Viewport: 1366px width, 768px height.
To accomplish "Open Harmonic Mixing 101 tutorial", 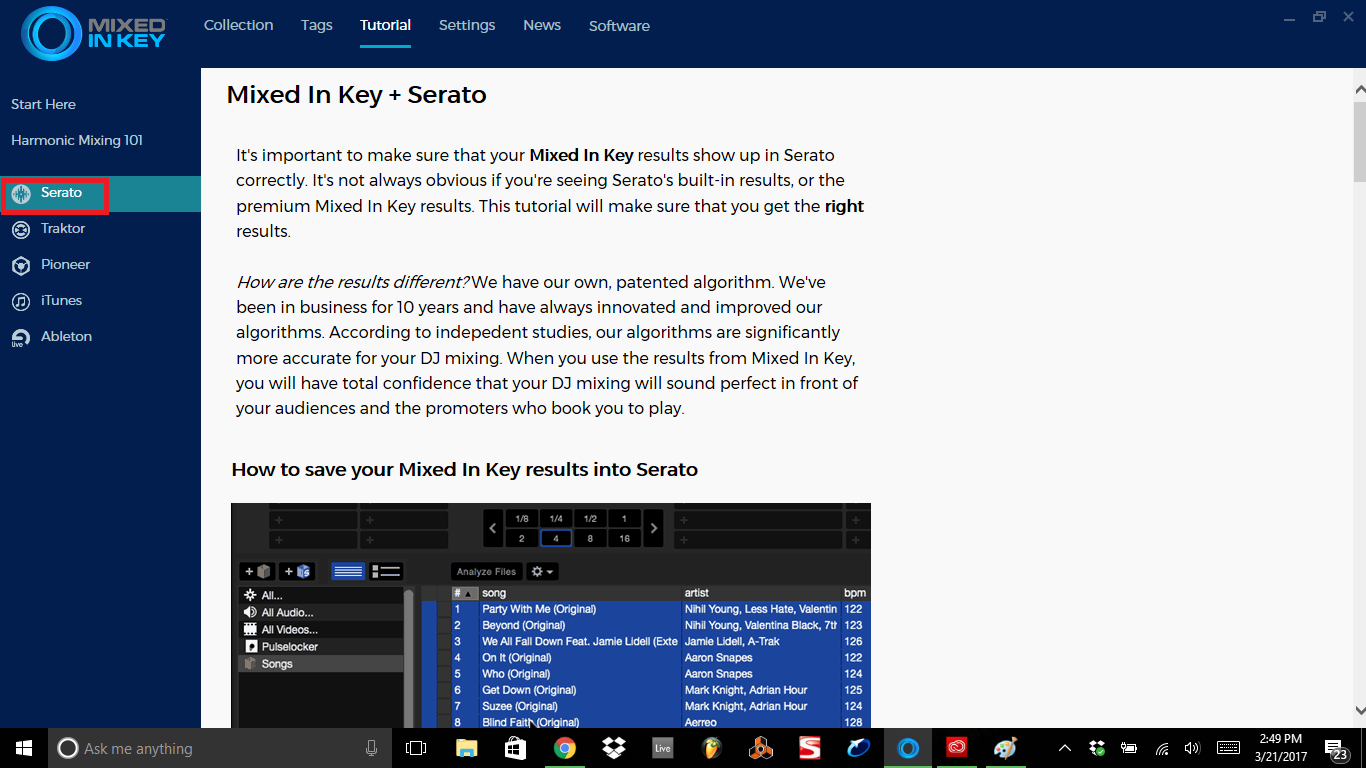I will point(77,140).
